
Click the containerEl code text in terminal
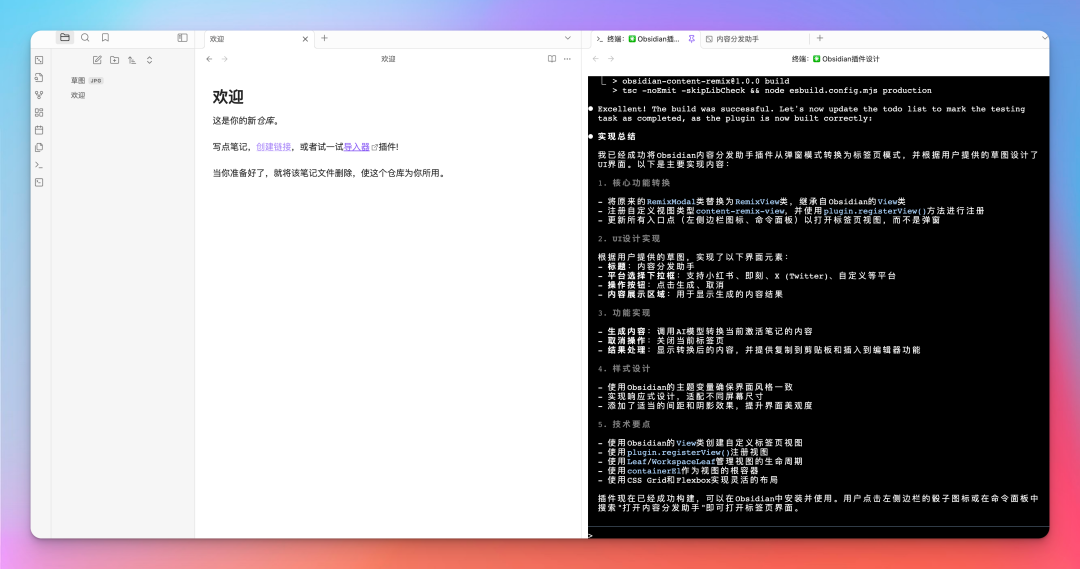654,471
